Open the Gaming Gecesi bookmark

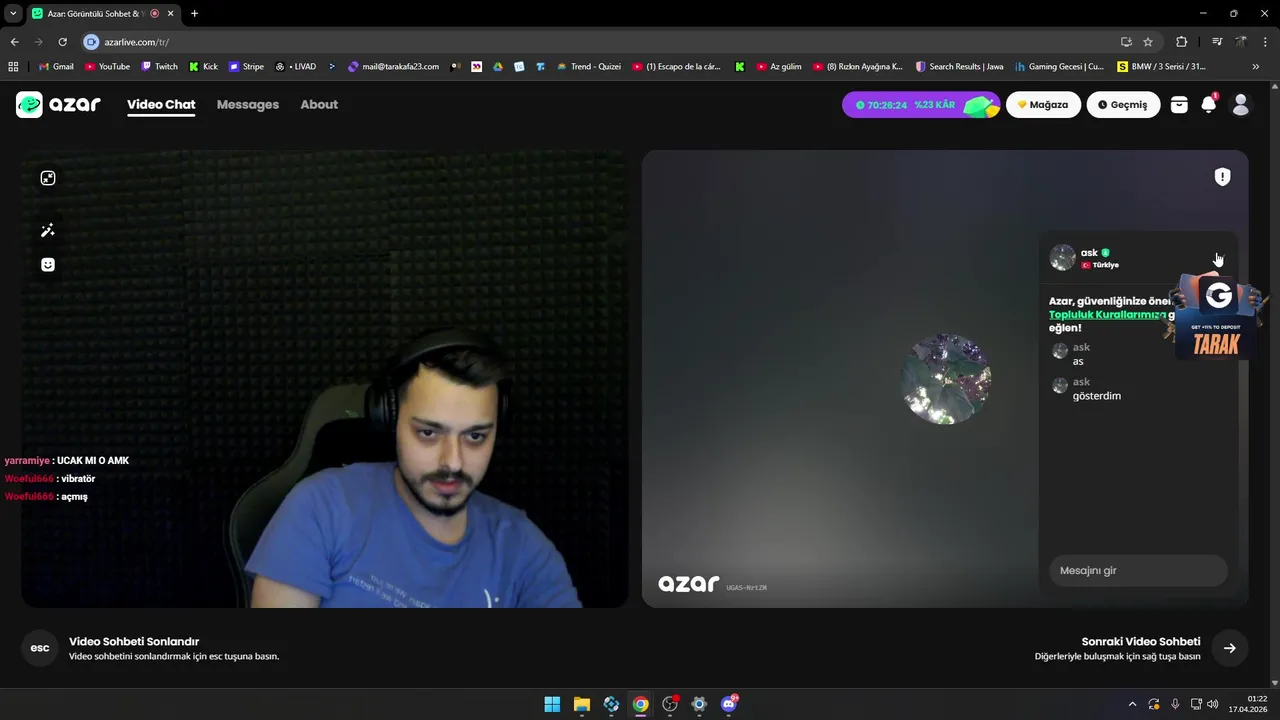1059,67
